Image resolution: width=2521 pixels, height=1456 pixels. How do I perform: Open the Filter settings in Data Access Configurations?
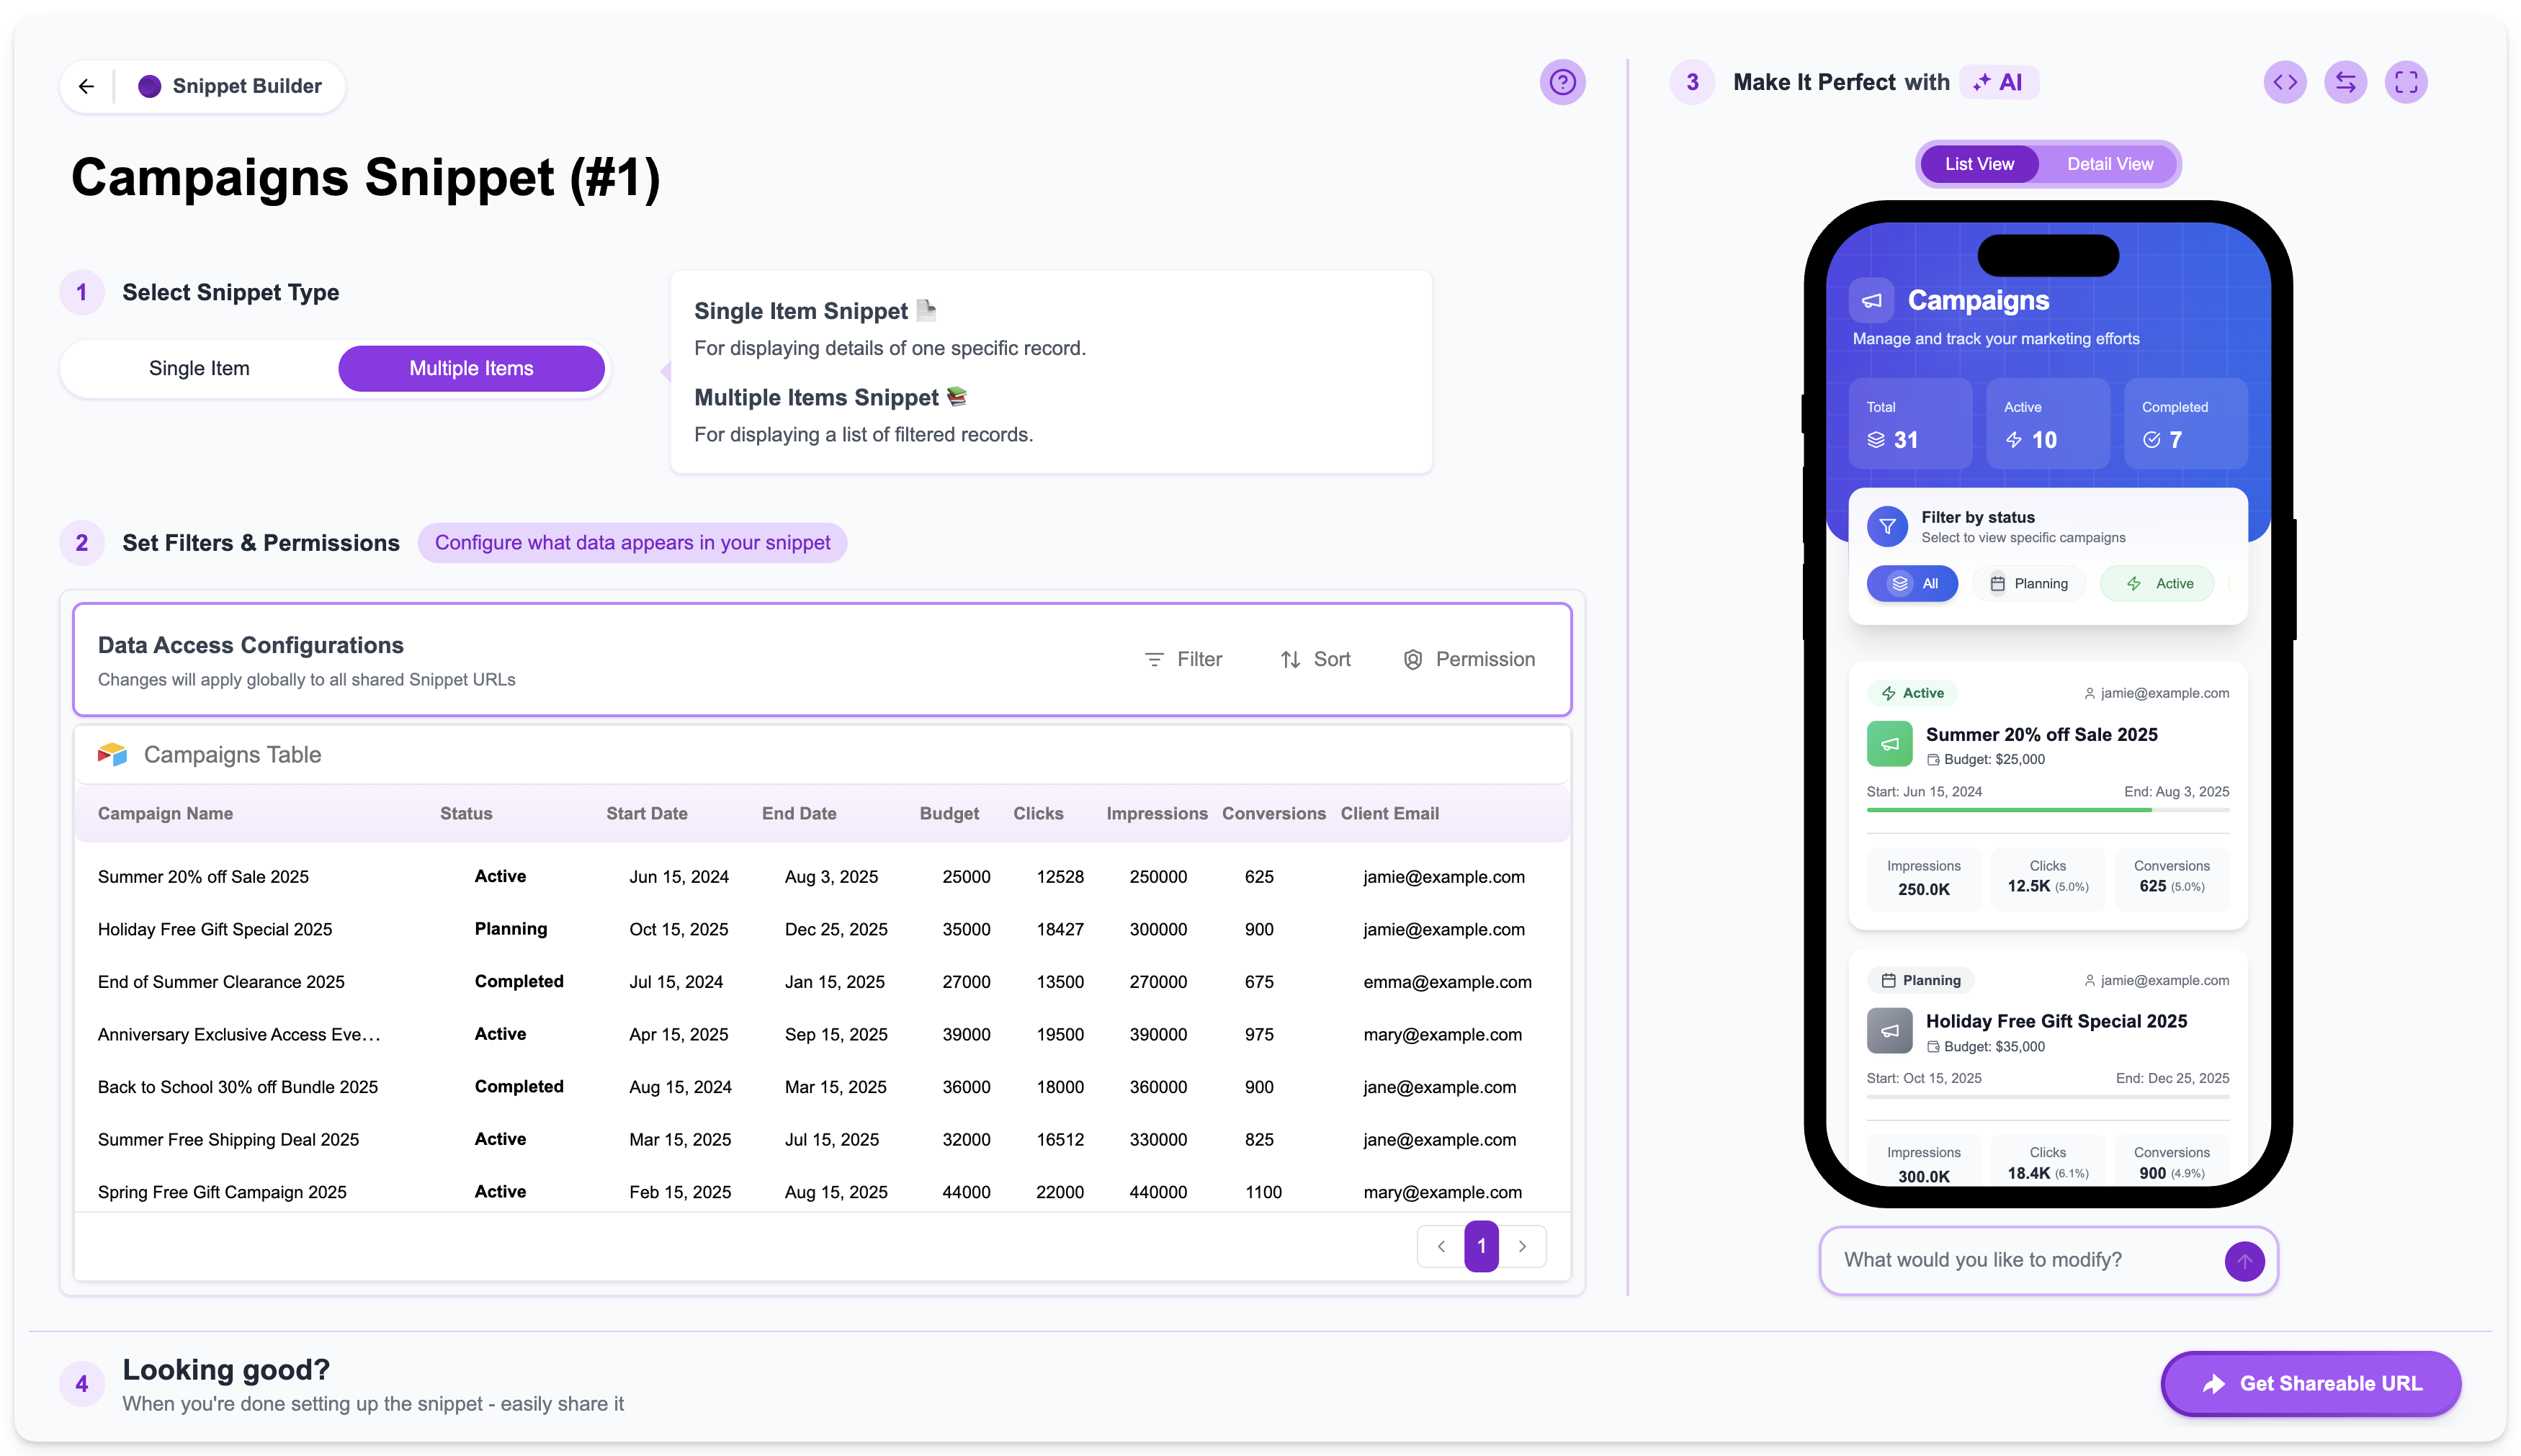coord(1184,659)
